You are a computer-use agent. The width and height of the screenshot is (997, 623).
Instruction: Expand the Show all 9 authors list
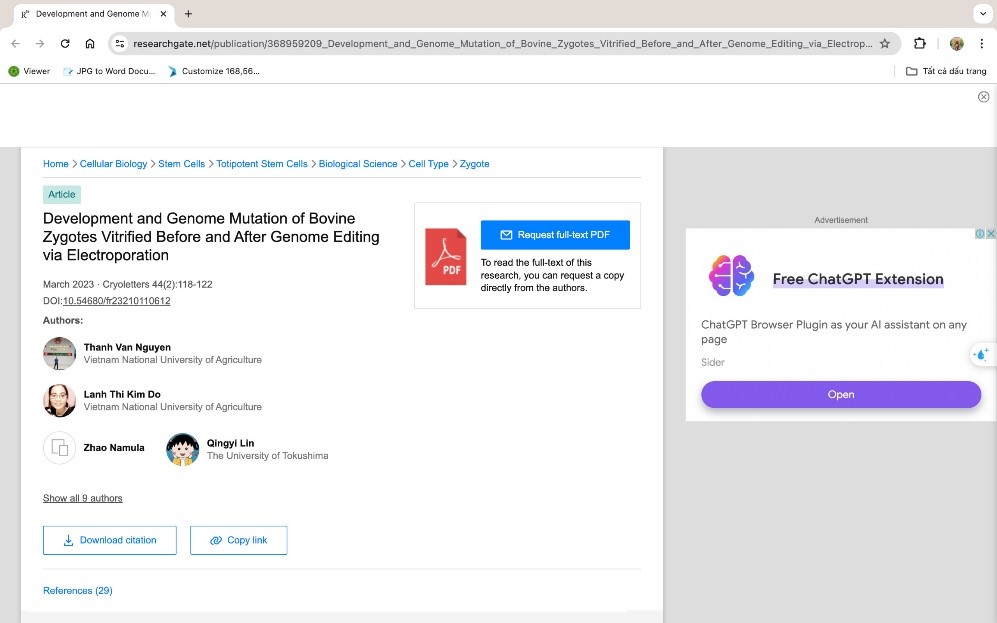click(x=82, y=498)
